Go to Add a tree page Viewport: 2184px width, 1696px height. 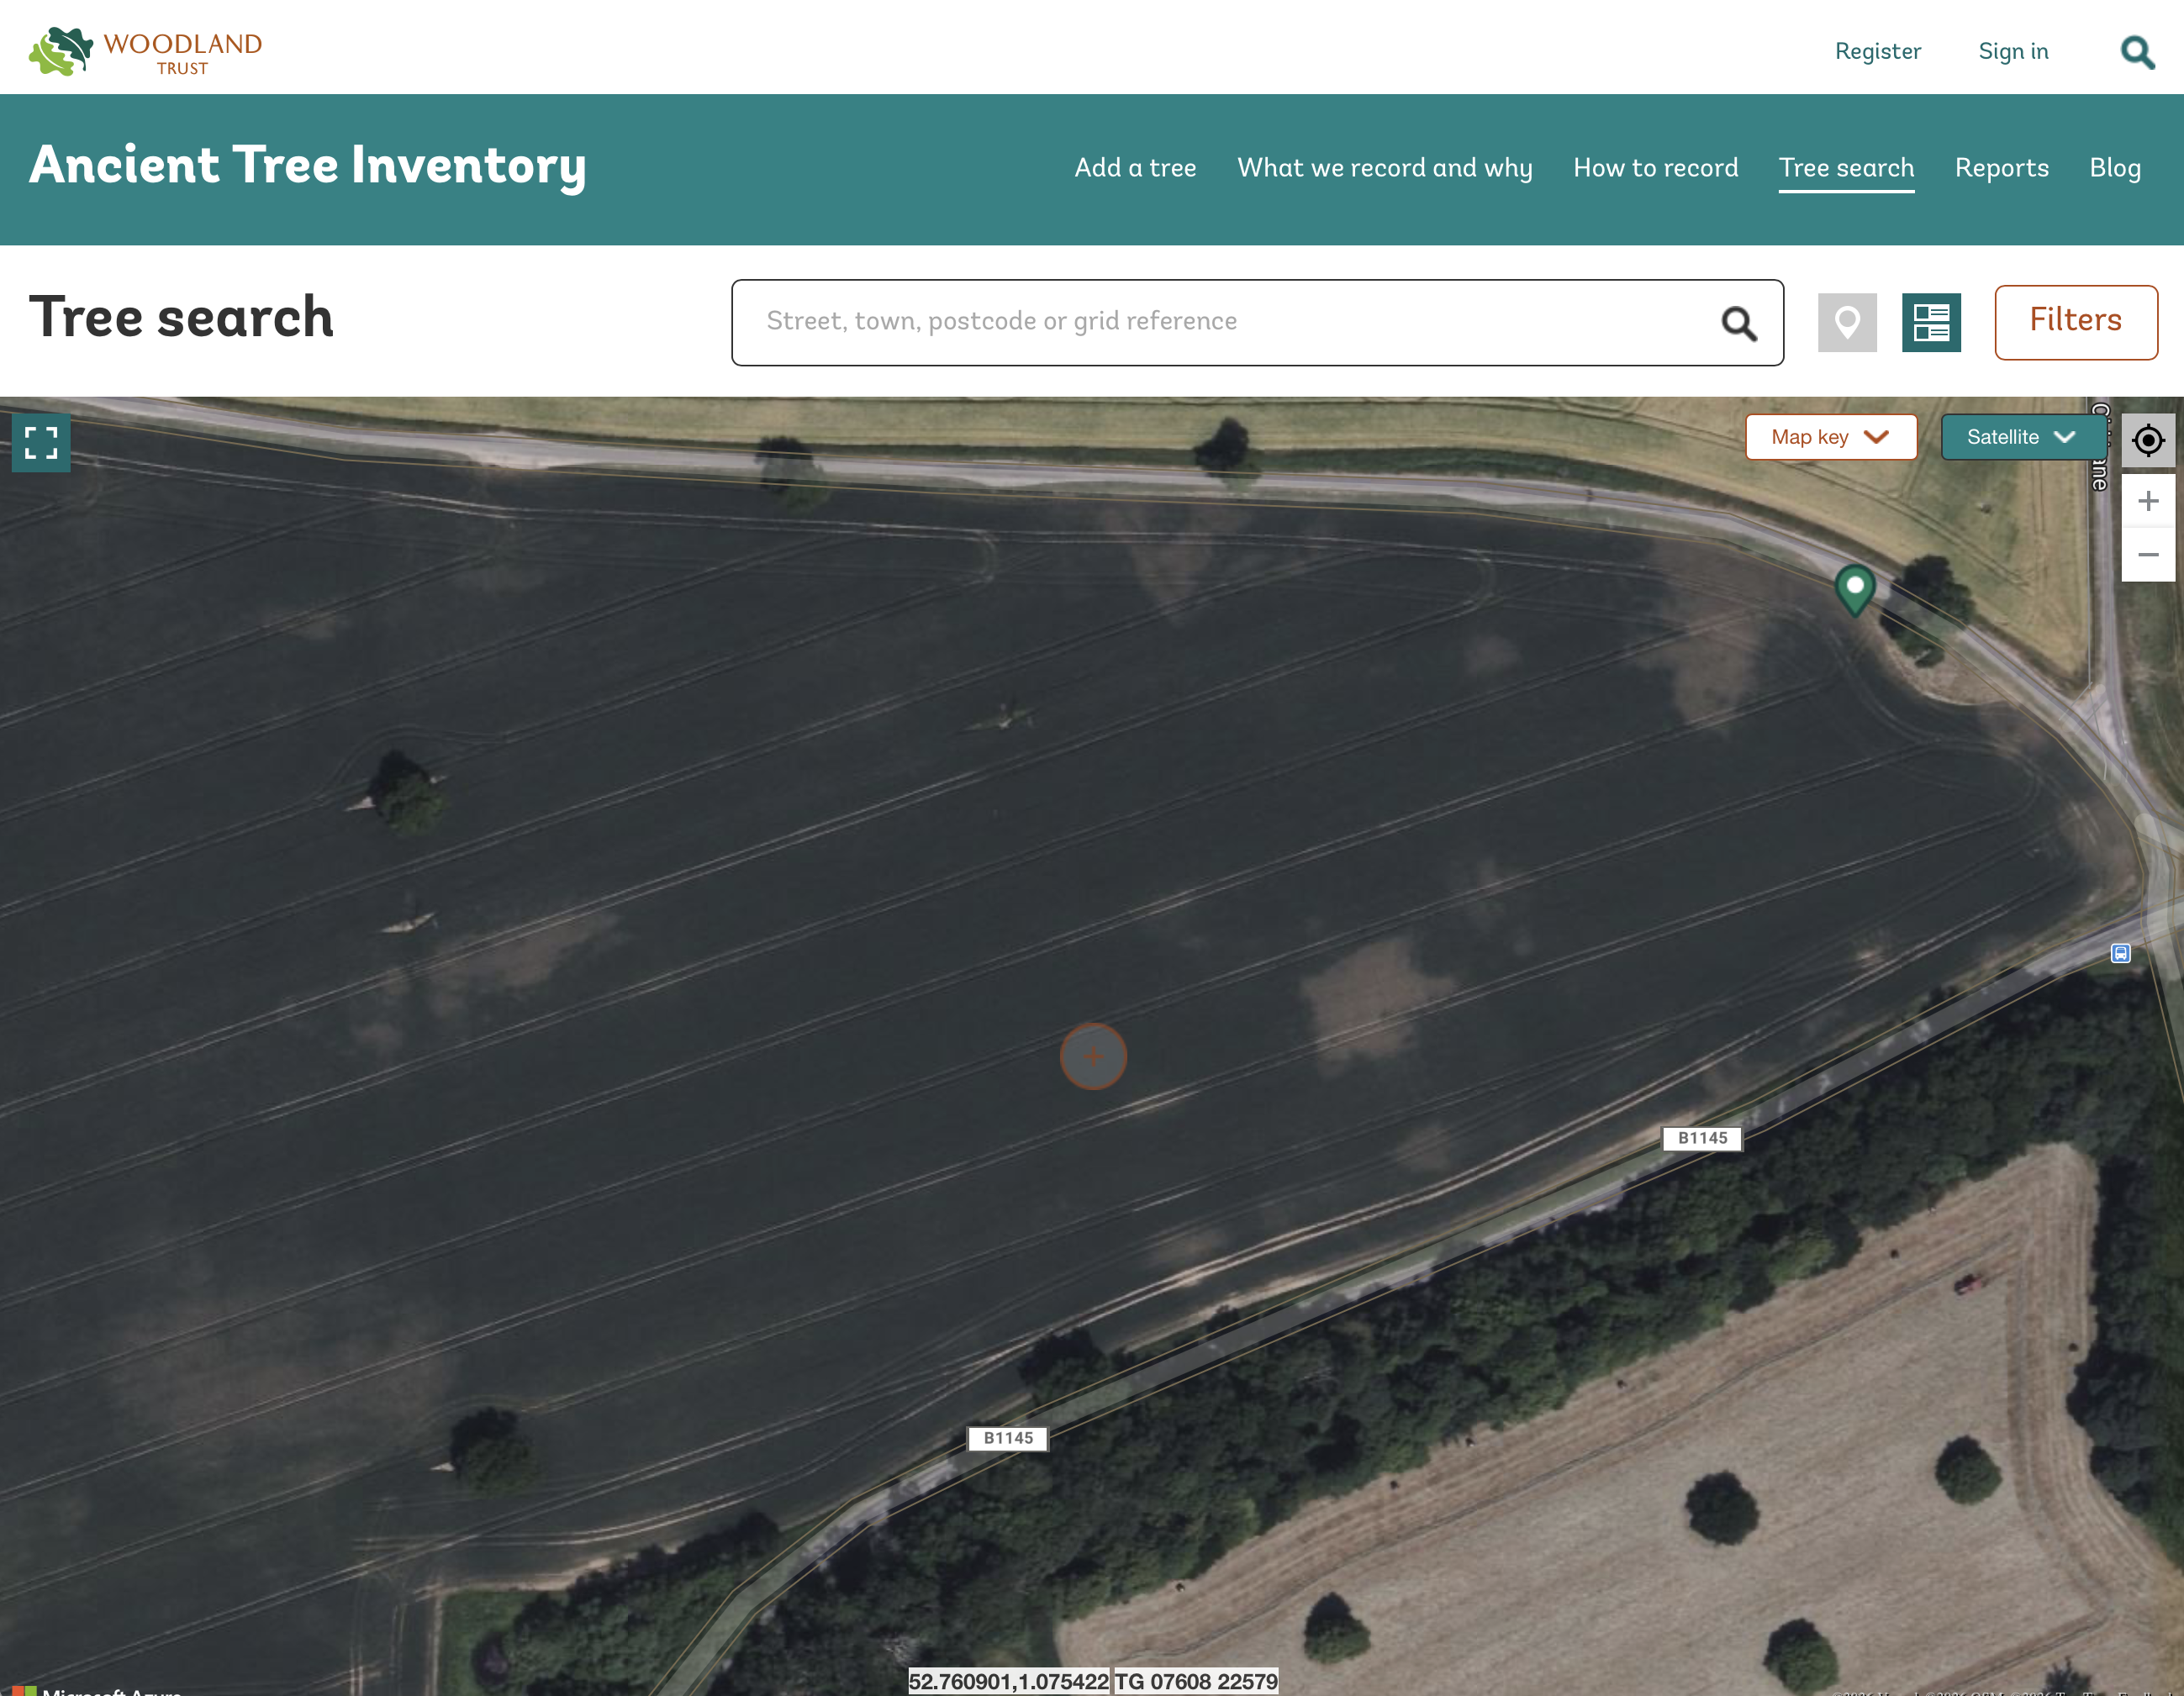click(1135, 168)
